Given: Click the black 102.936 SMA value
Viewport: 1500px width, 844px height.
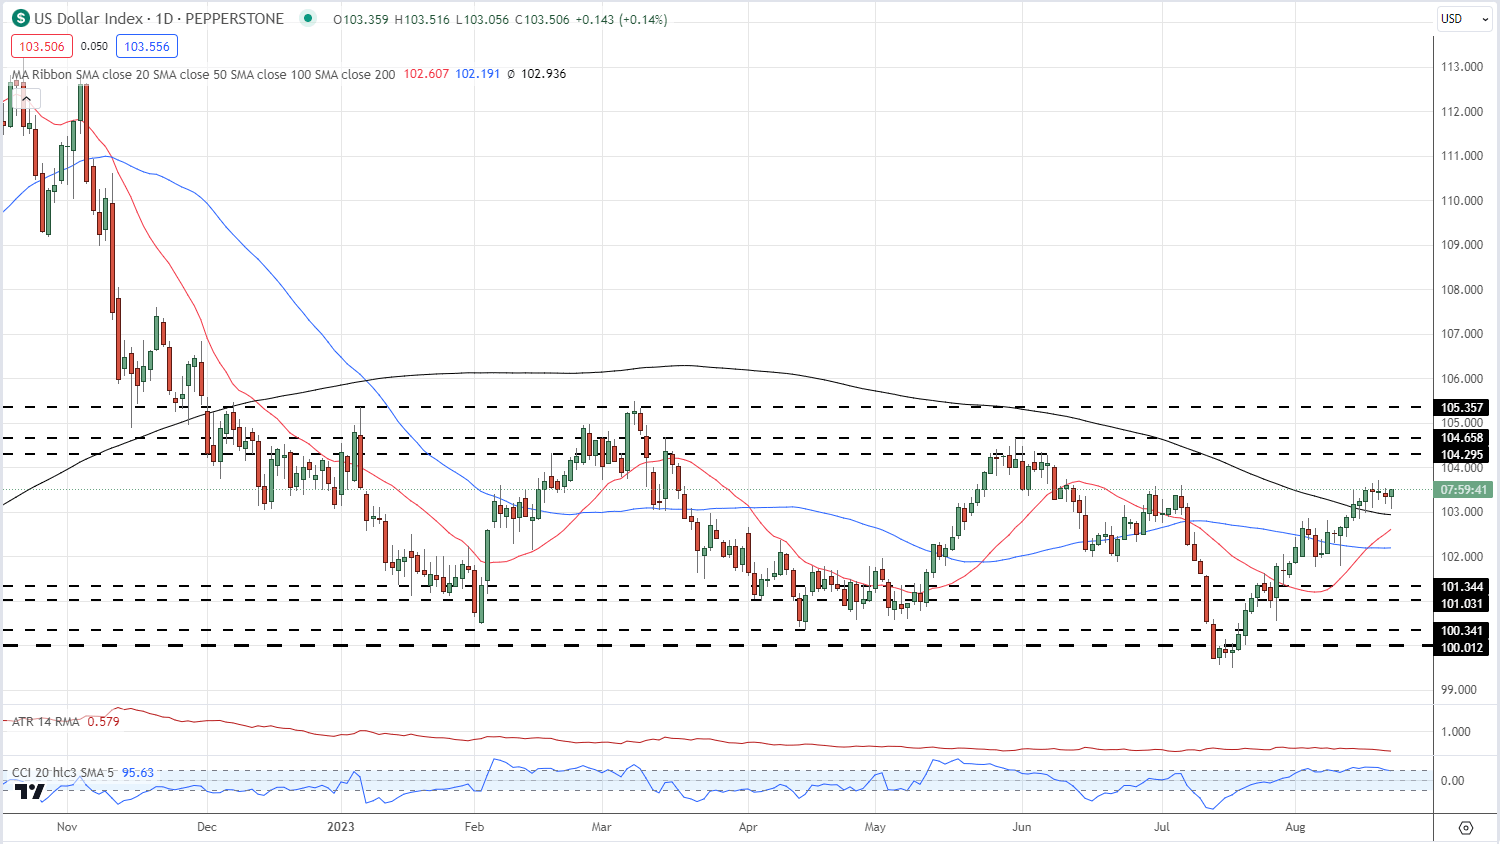Looking at the screenshot, I should pyautogui.click(x=543, y=74).
